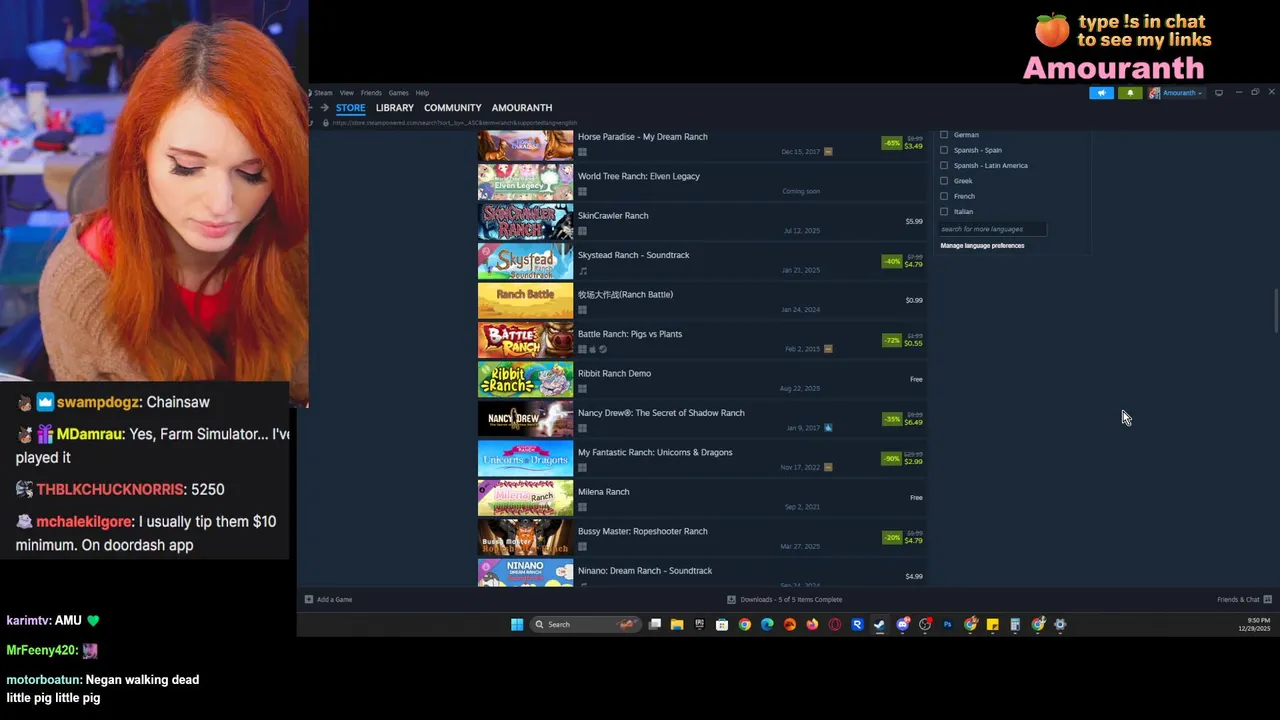Open Discord from the taskbar
The image size is (1280, 720).
click(x=903, y=624)
